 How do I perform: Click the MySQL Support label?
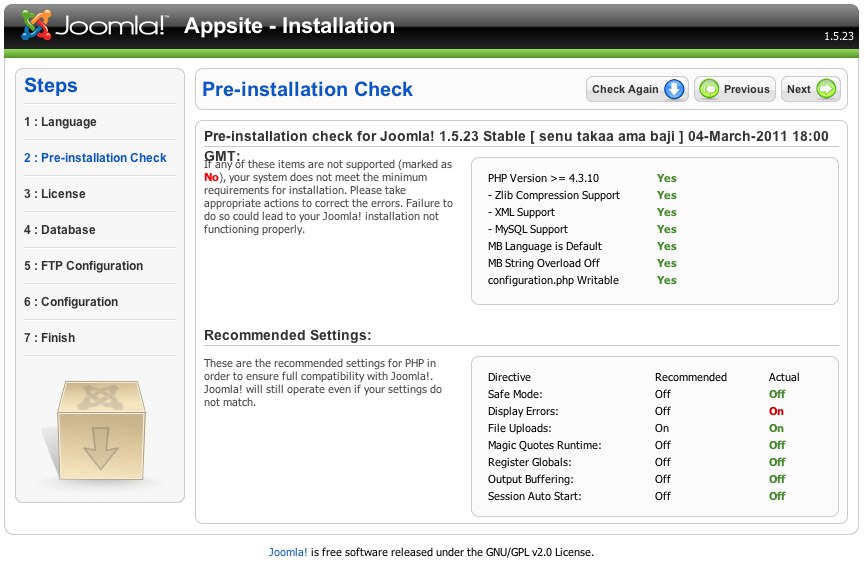click(x=528, y=230)
